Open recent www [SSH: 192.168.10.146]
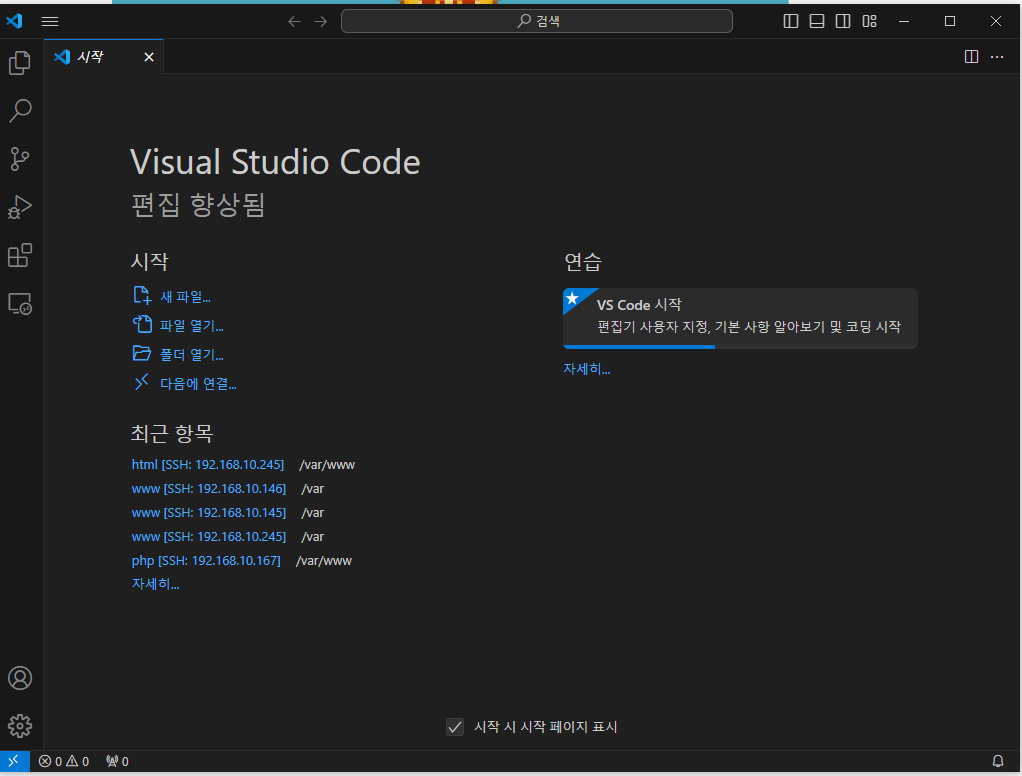This screenshot has width=1022, height=776. point(209,489)
